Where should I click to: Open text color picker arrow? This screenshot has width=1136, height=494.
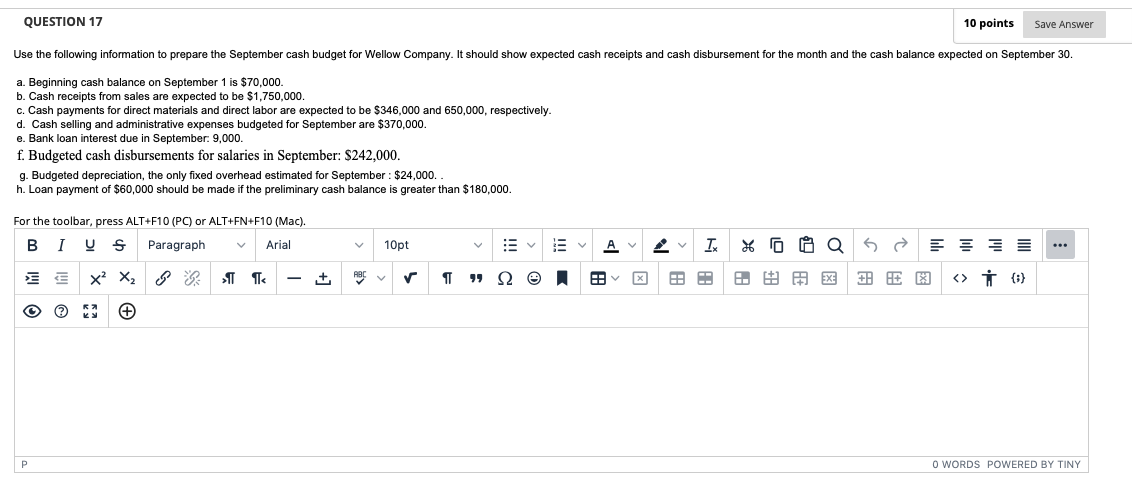[x=632, y=246]
